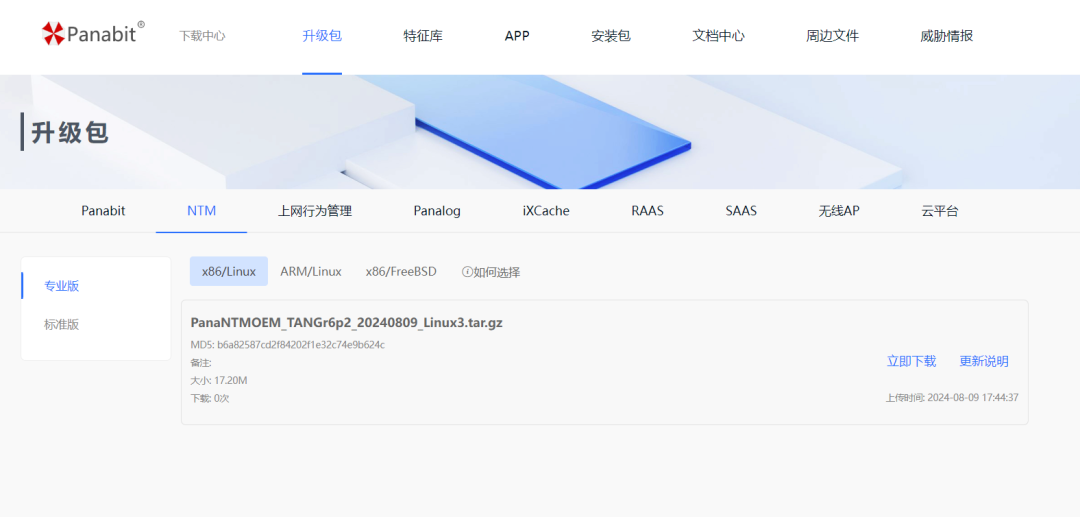The image size is (1080, 517).
Task: Open the 安装包 navigation item
Action: point(611,36)
